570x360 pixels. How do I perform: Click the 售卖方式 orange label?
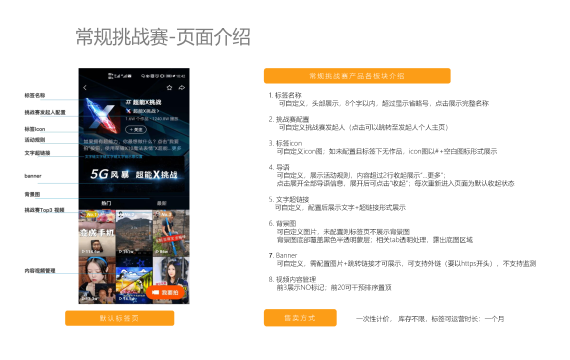pos(300,318)
